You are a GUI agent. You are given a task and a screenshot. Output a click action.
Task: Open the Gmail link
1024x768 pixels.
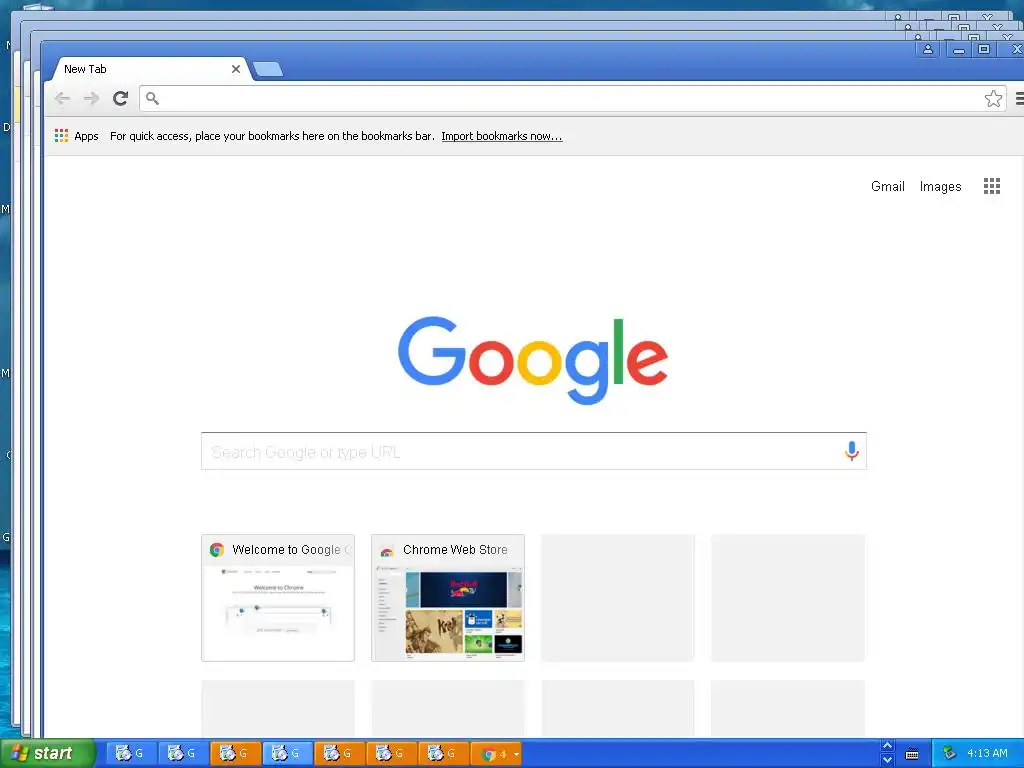888,187
